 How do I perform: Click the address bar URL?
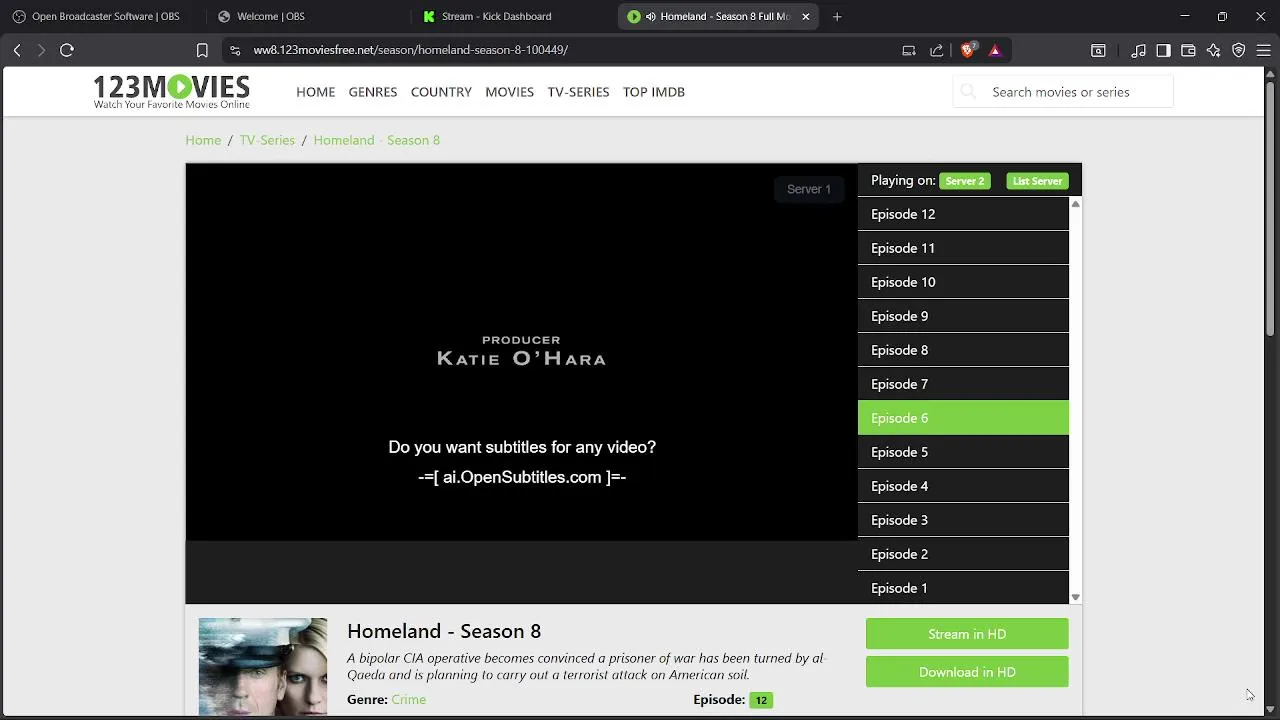[x=410, y=50]
